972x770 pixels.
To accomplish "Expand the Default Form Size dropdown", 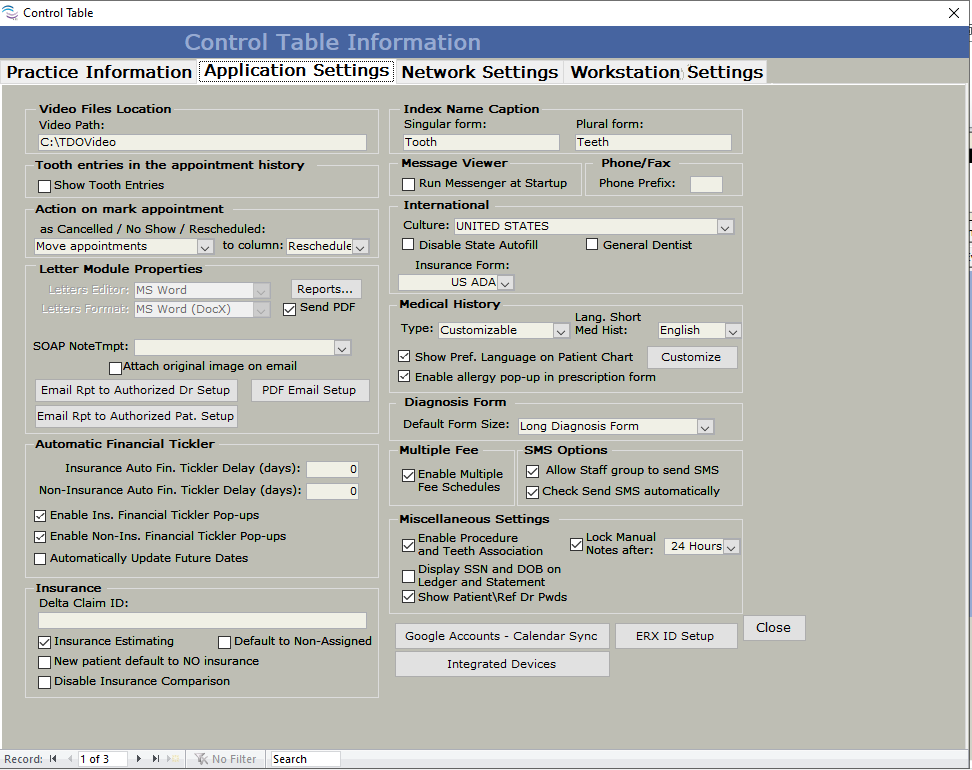I will [x=705, y=427].
